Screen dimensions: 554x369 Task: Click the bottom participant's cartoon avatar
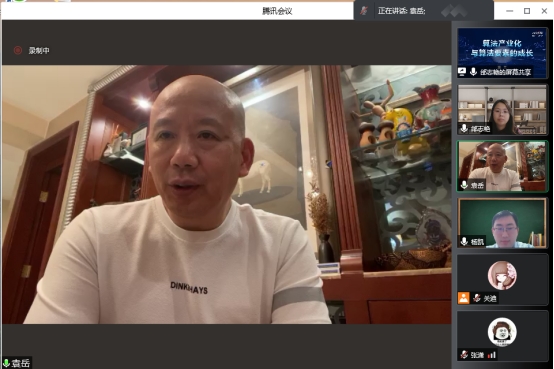[x=502, y=332]
